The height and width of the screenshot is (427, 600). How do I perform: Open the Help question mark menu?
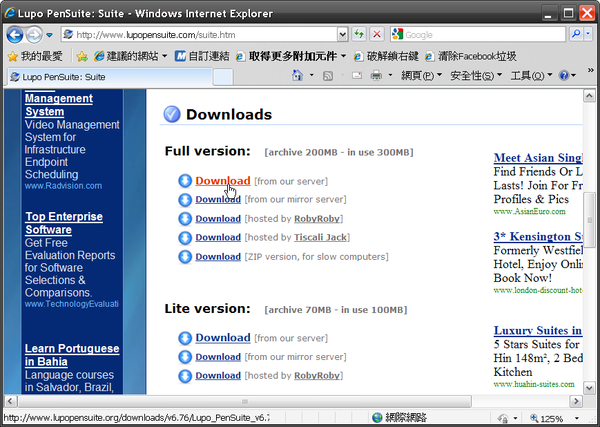(x=567, y=75)
